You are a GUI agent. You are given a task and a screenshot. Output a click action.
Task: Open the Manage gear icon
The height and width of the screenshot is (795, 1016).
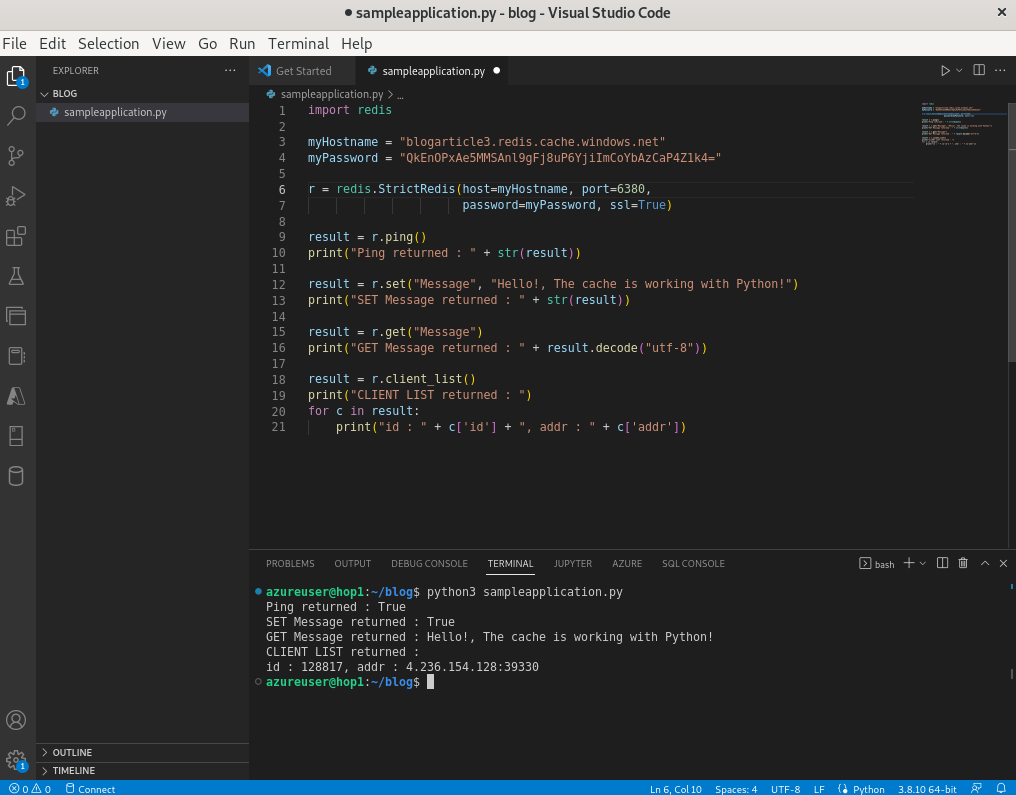pos(16,759)
